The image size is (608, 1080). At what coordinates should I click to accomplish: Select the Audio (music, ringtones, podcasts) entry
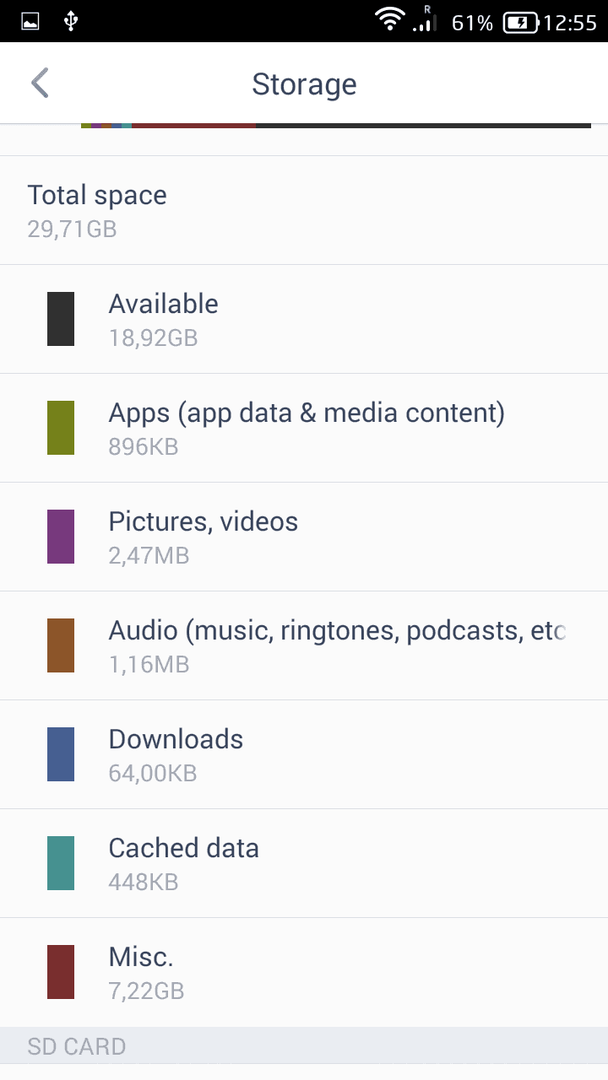pos(304,645)
